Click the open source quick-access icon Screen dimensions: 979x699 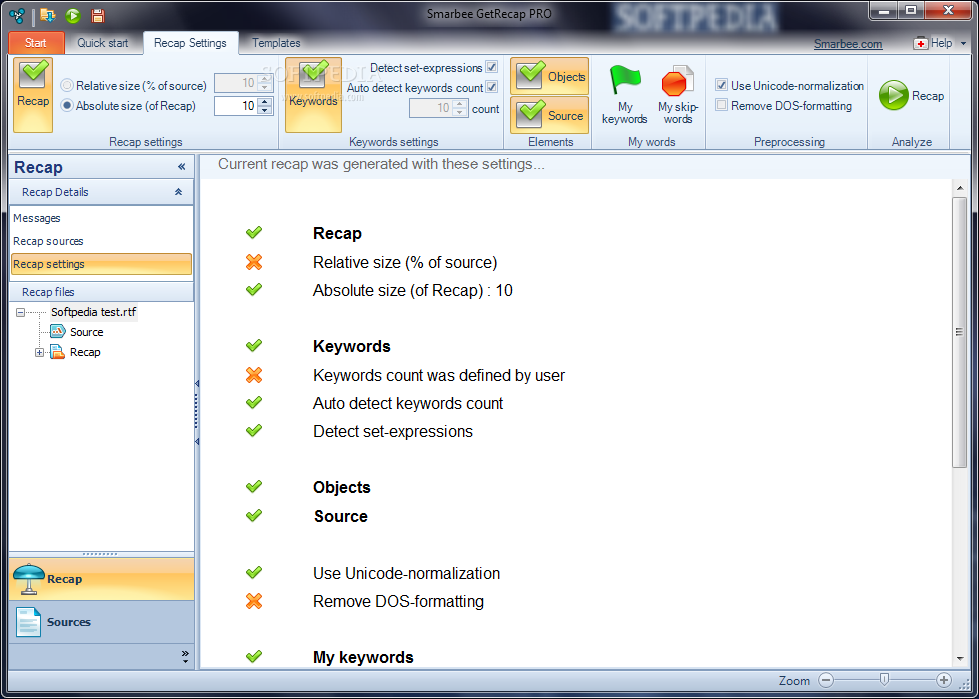(48, 14)
